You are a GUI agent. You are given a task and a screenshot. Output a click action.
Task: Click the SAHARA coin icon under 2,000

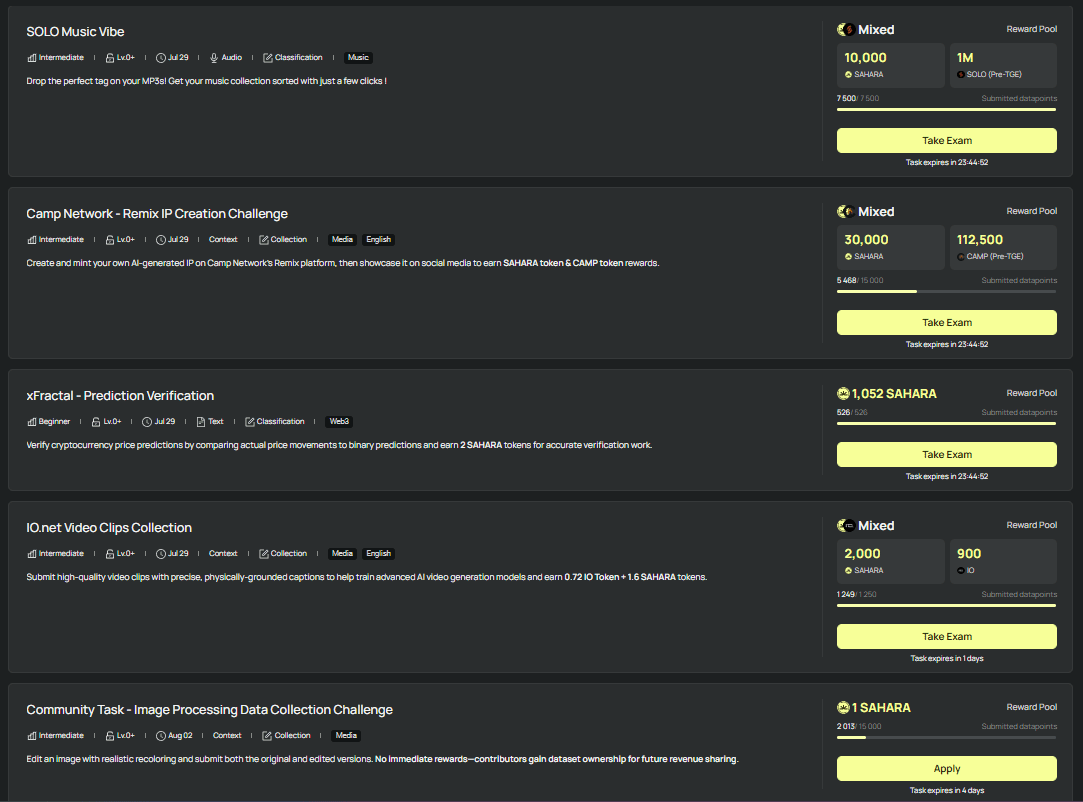[x=848, y=571]
